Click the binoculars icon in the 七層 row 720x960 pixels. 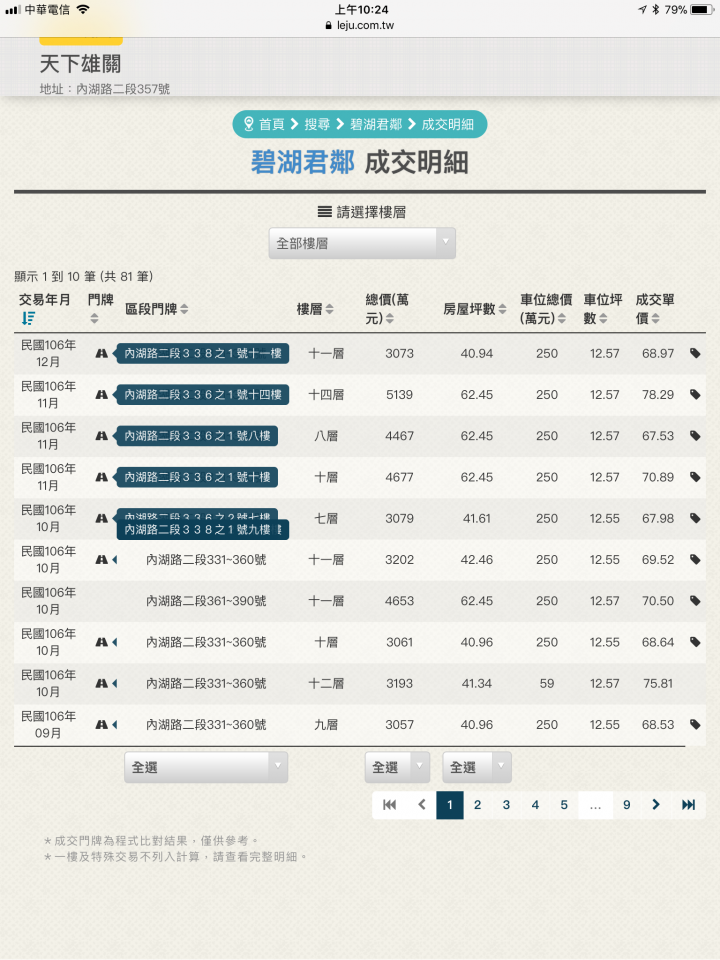point(102,518)
